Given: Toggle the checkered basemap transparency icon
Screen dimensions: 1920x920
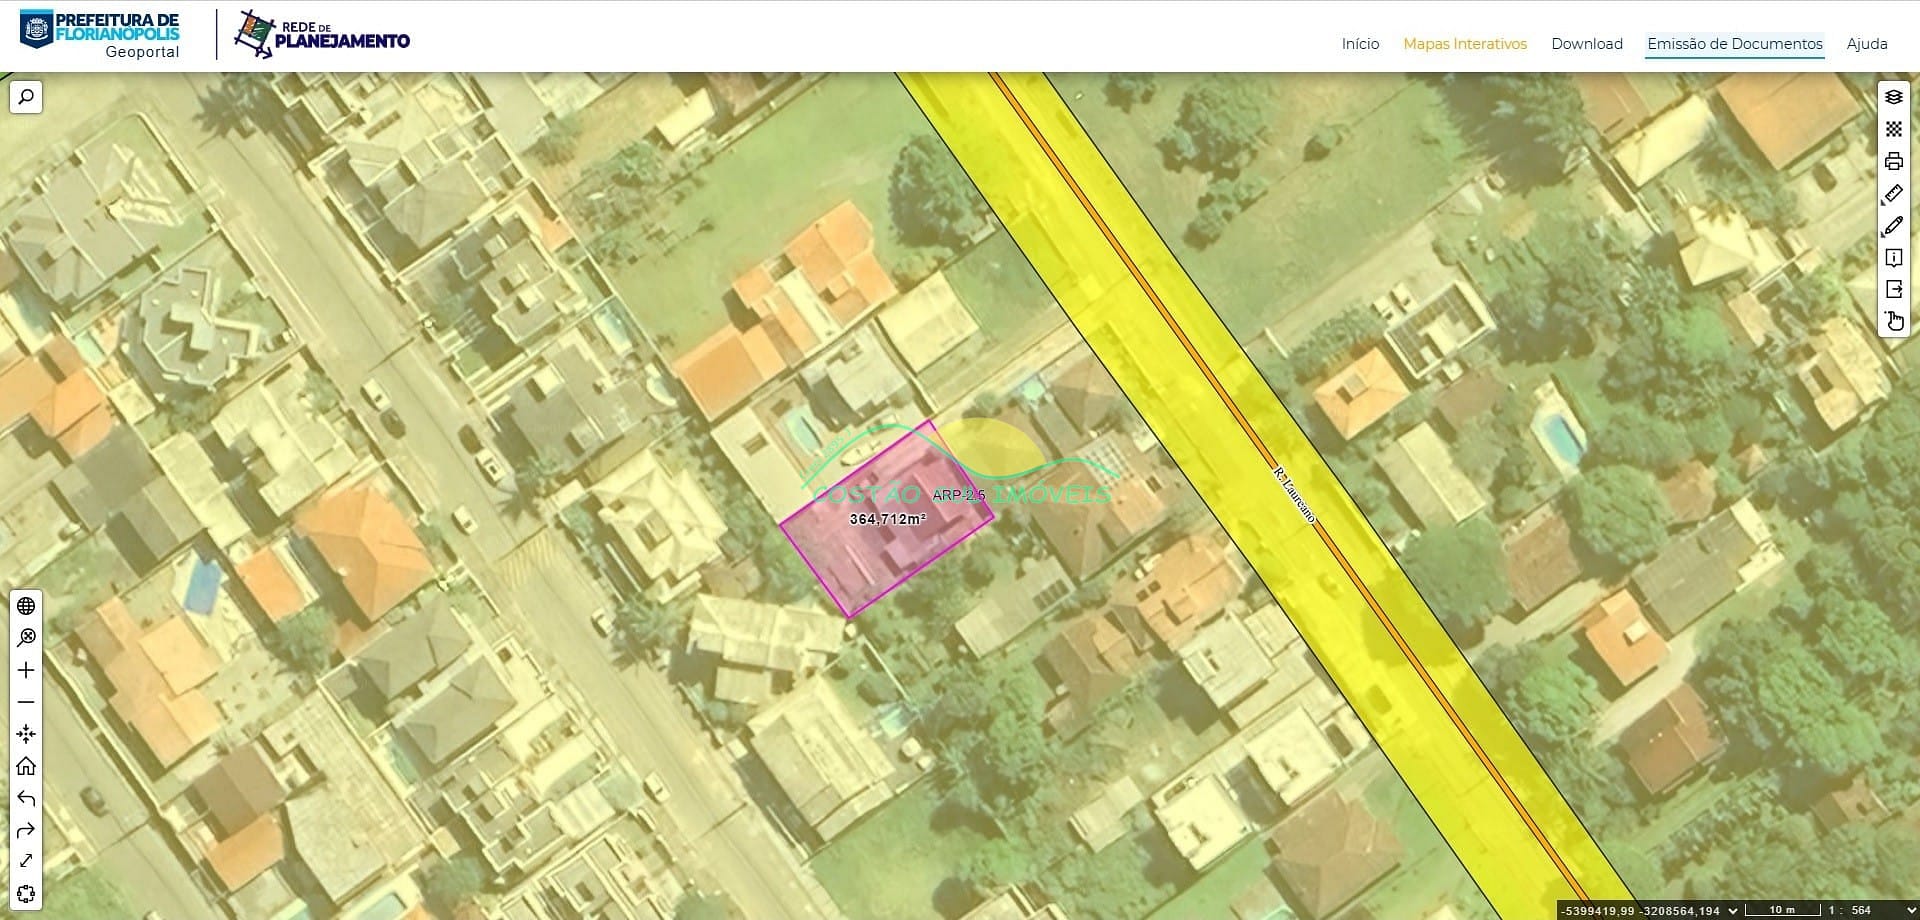Looking at the screenshot, I should tap(1893, 129).
